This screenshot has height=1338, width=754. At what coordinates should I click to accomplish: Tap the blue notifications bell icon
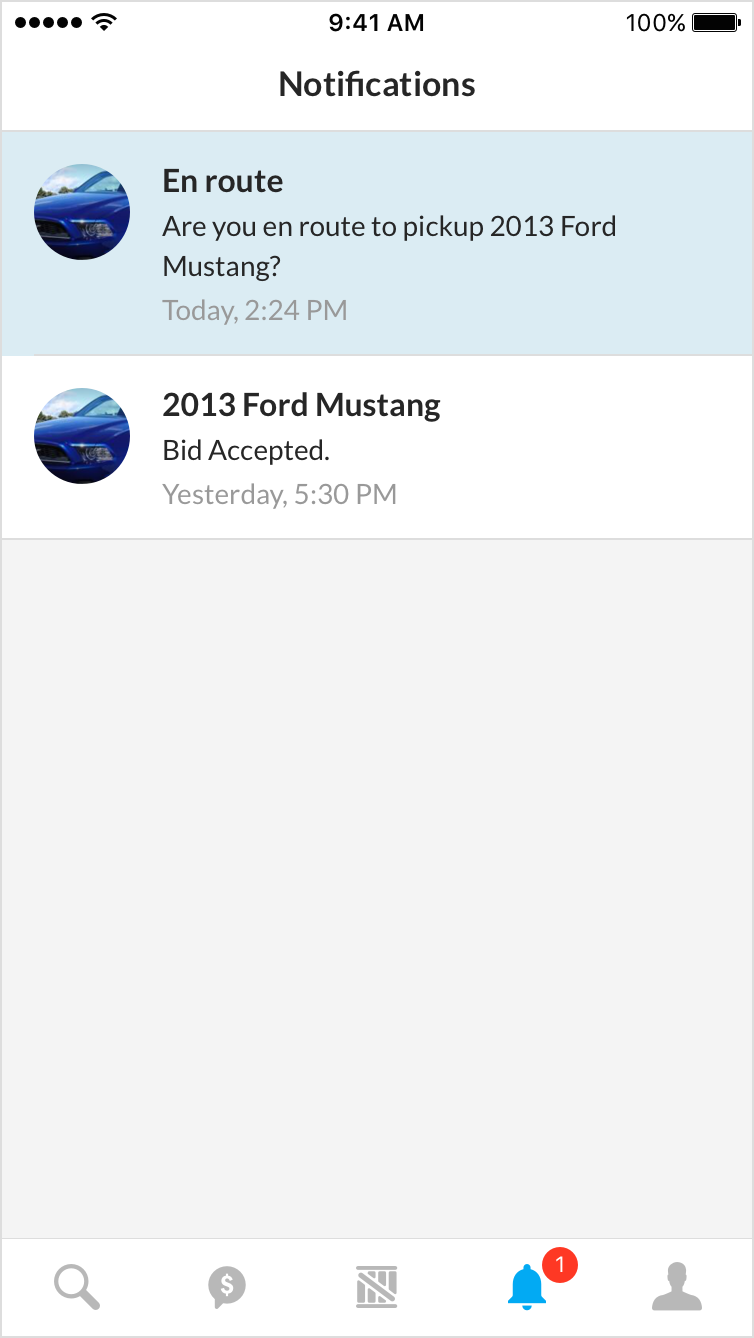(x=526, y=1287)
